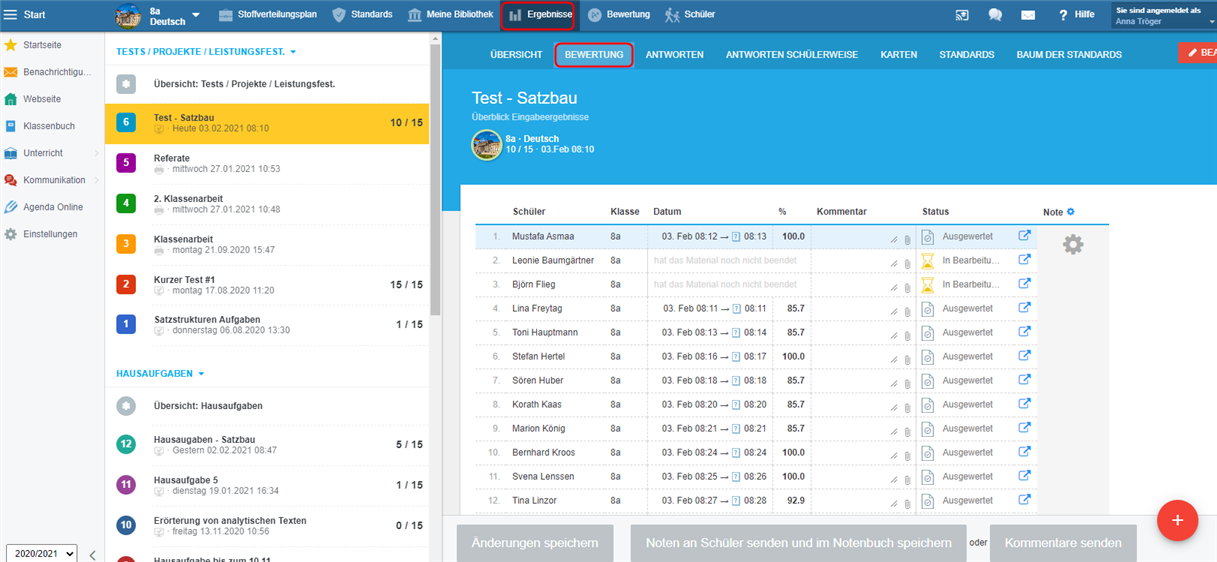The image size is (1217, 562).
Task: Open Lina Freytag's external link icon
Action: tap(1024, 308)
